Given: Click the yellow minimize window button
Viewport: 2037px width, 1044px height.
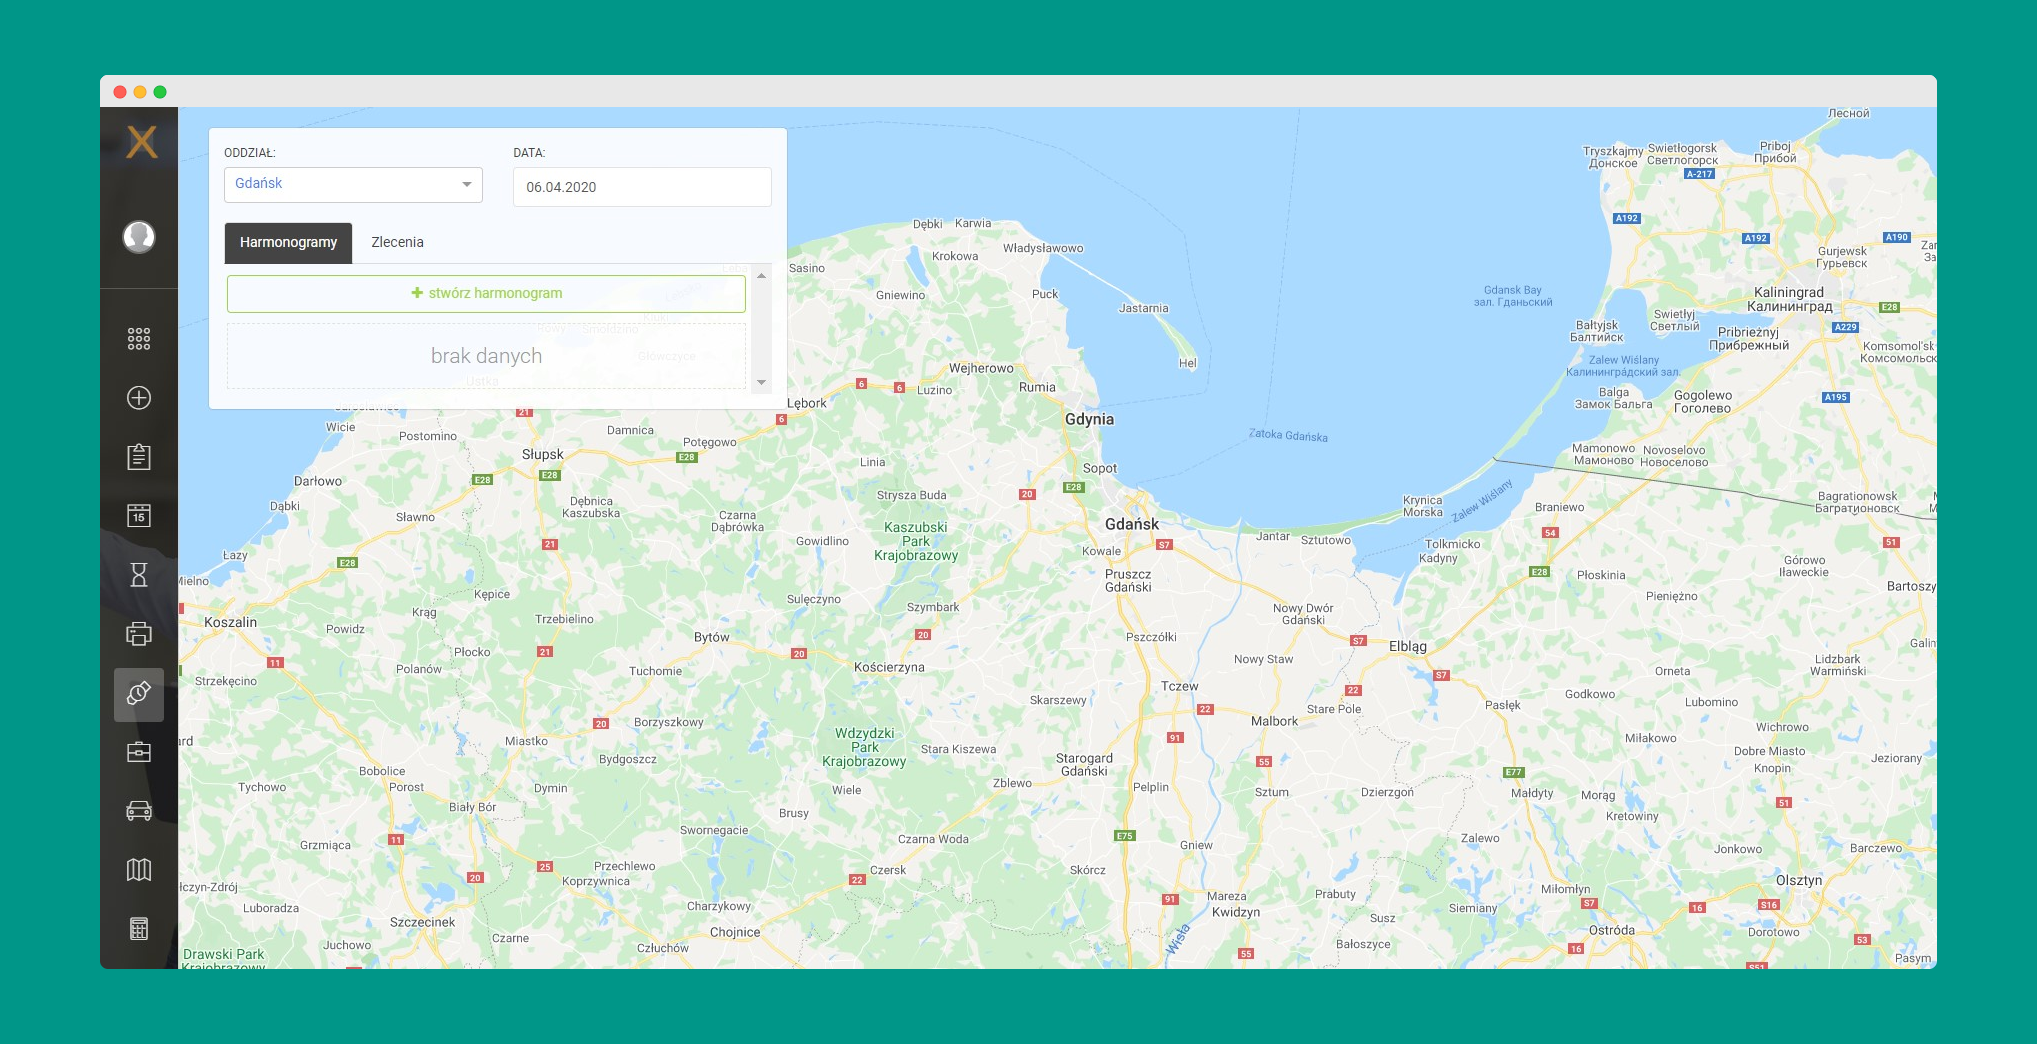Looking at the screenshot, I should pos(140,92).
